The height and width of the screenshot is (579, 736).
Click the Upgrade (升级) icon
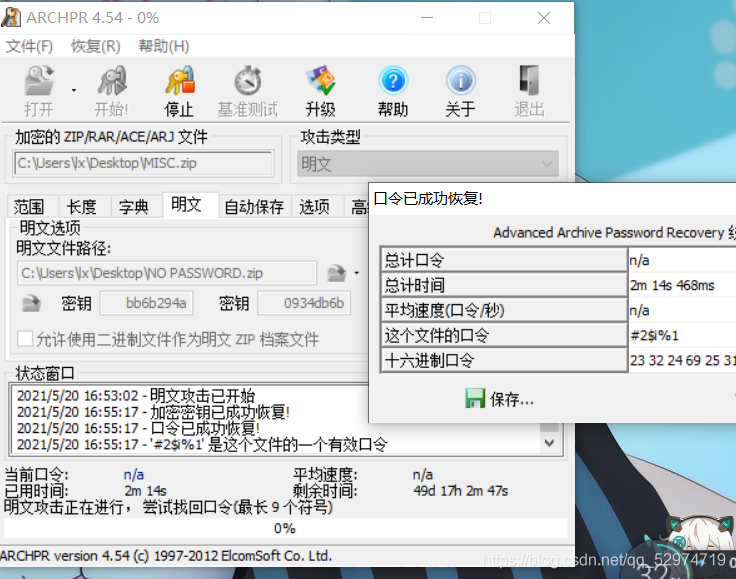coord(321,81)
